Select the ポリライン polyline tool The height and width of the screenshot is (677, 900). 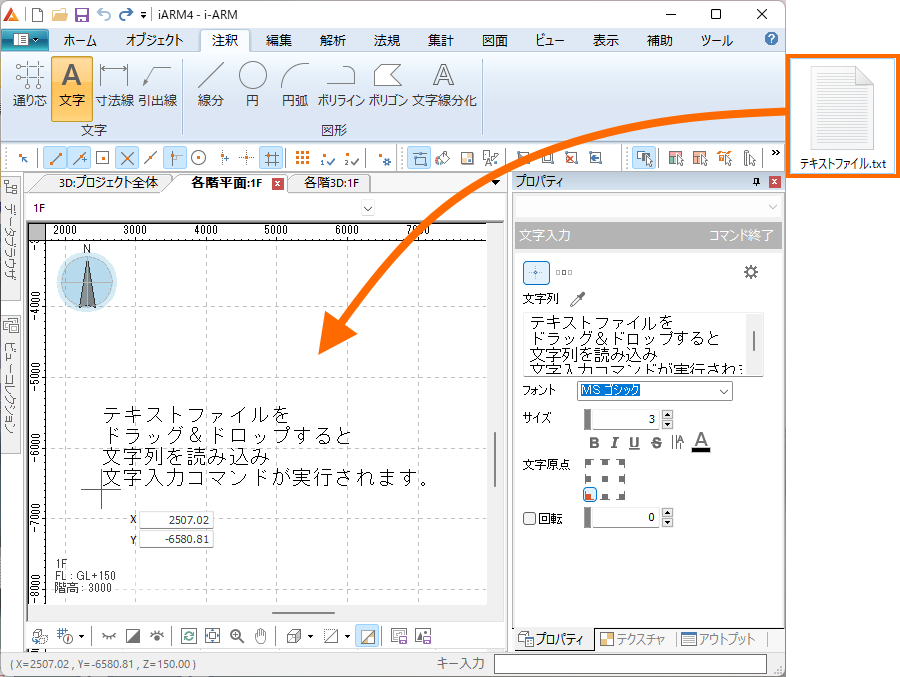(341, 86)
